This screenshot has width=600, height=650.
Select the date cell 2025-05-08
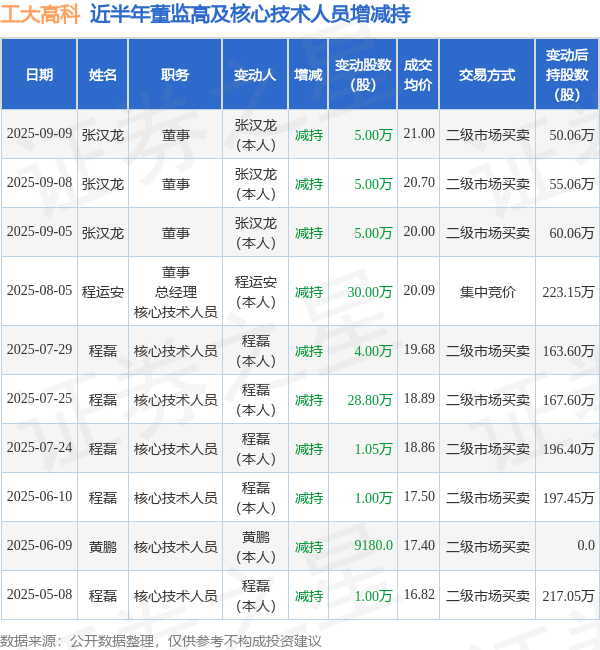39,594
